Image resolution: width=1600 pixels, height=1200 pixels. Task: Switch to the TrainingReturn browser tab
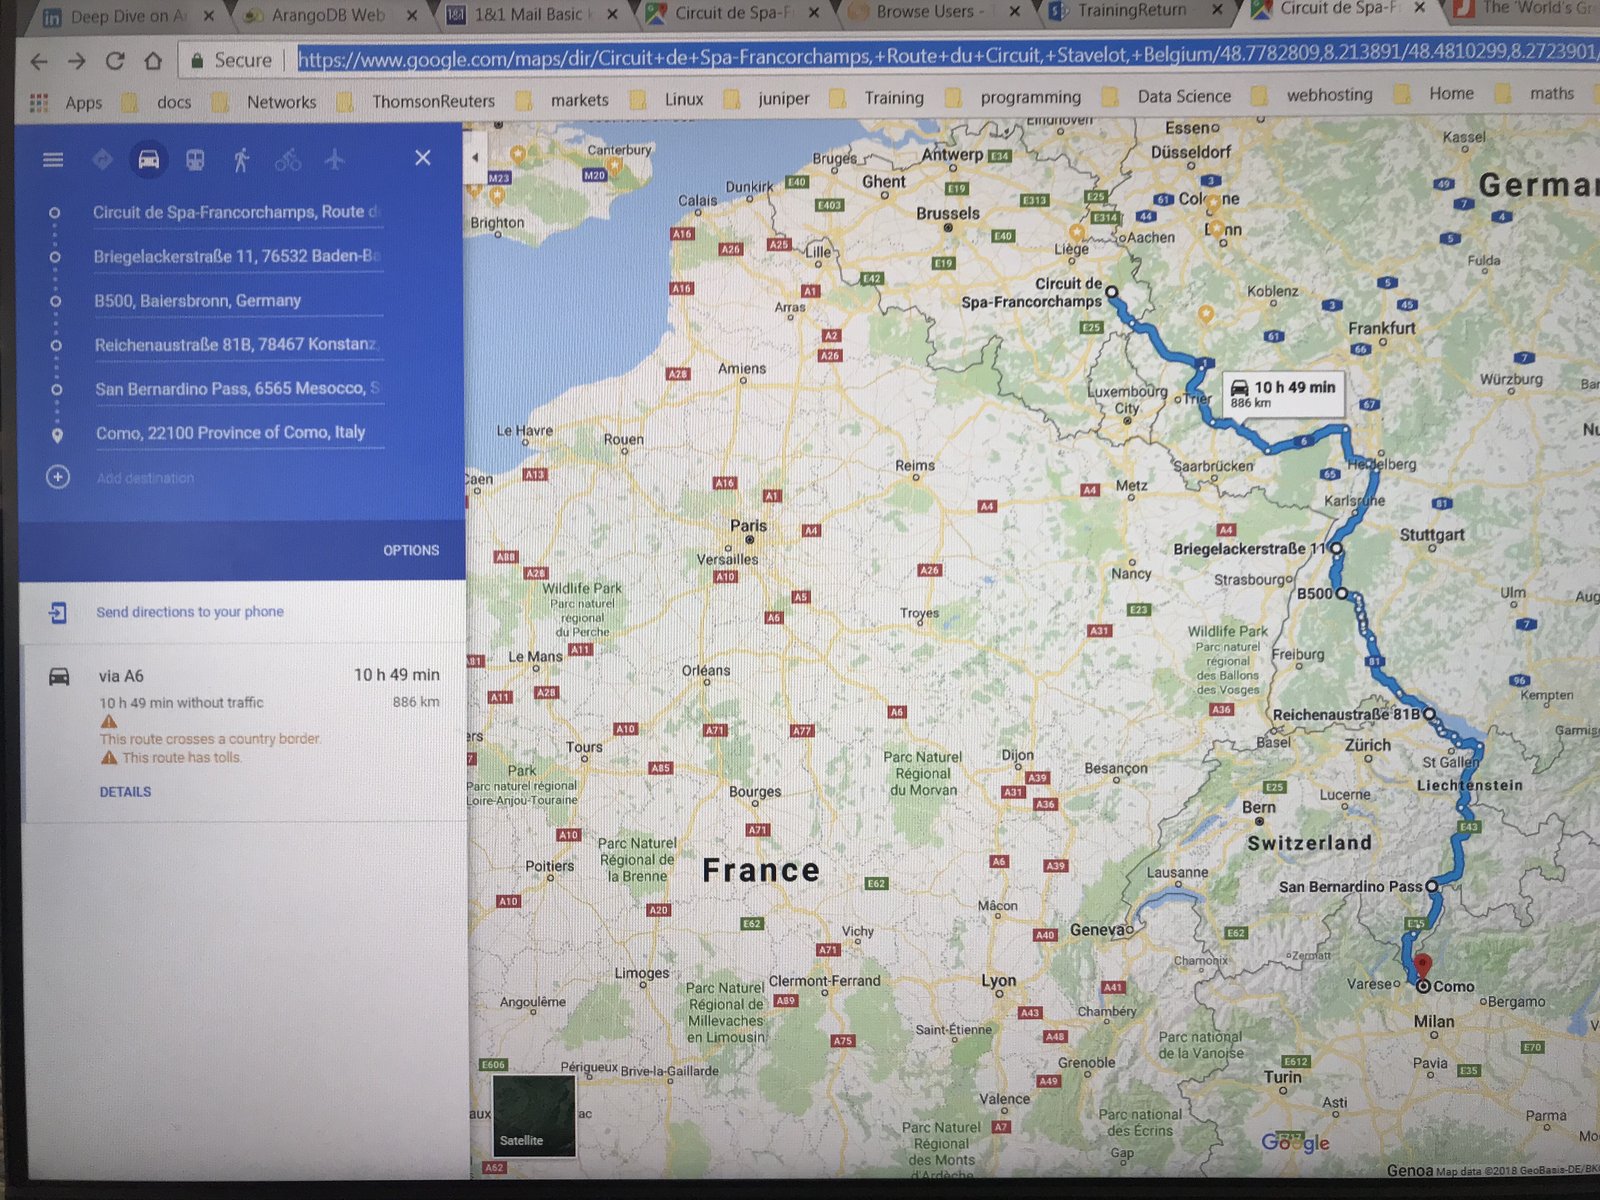[x=1130, y=12]
